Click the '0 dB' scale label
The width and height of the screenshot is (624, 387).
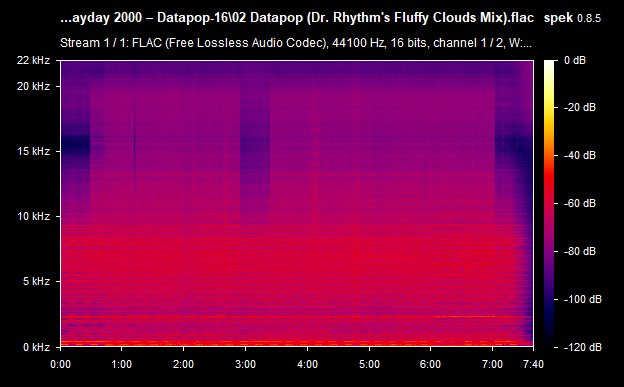tap(575, 60)
